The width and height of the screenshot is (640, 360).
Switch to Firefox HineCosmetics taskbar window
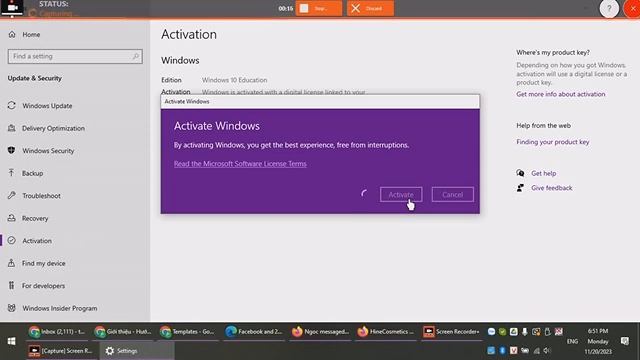point(386,332)
